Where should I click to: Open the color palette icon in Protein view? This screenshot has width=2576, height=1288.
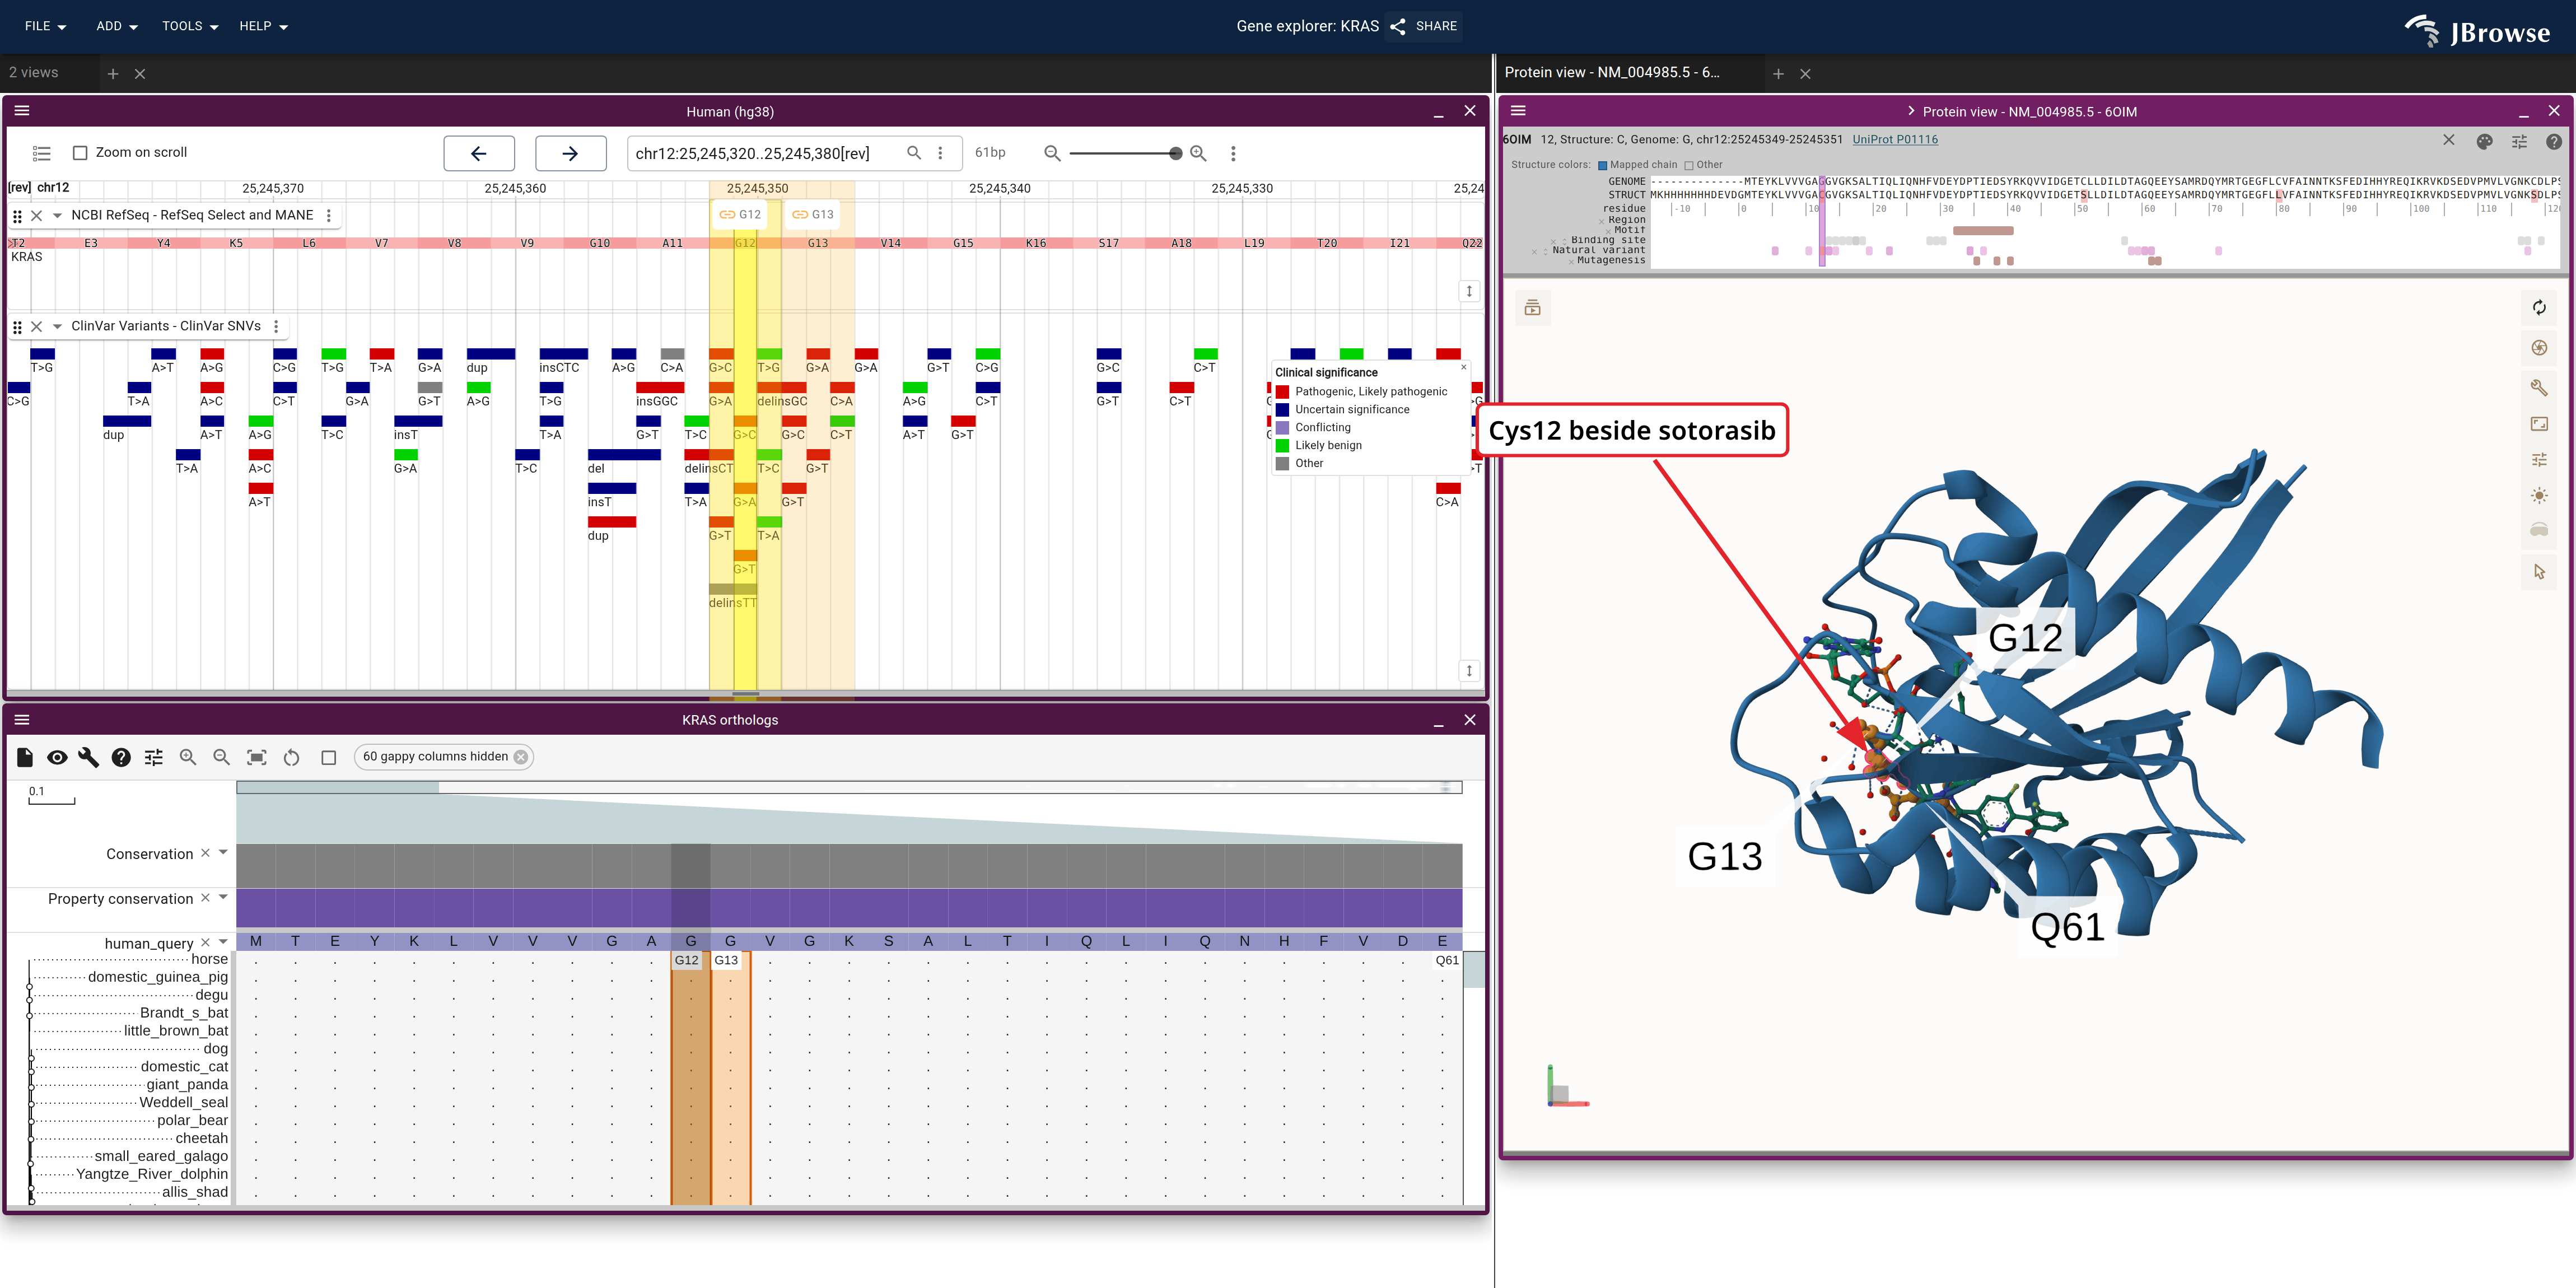[2484, 142]
